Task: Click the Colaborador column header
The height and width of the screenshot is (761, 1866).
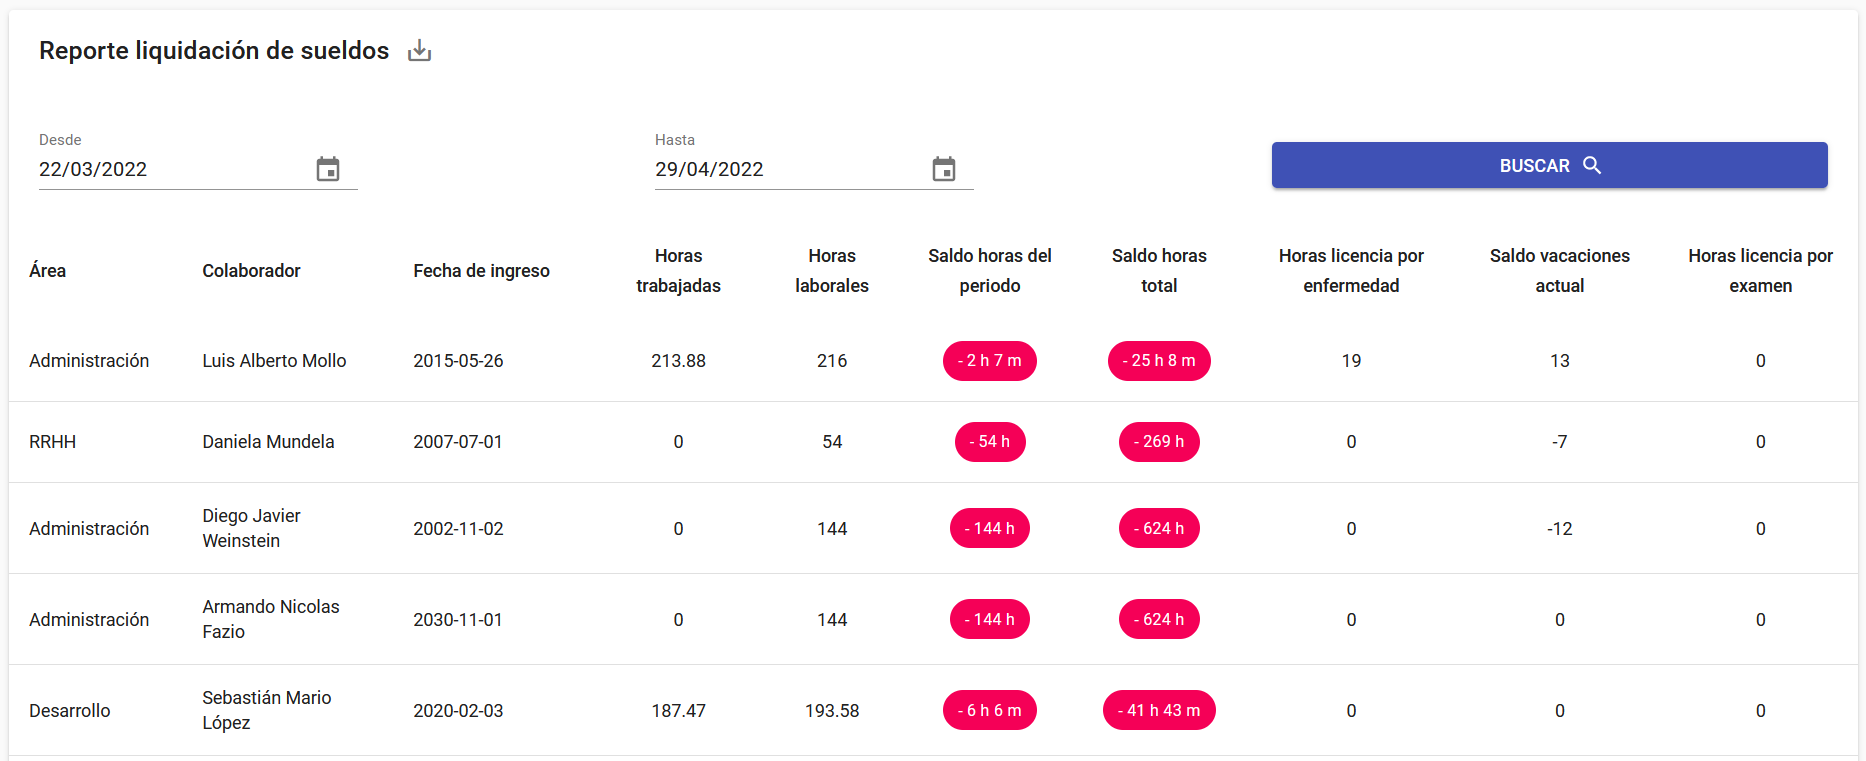Action: tap(251, 271)
